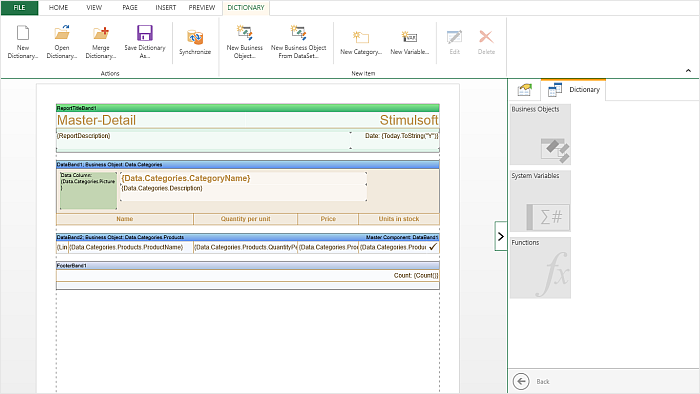Switch to the properties panel tab icon

point(525,90)
